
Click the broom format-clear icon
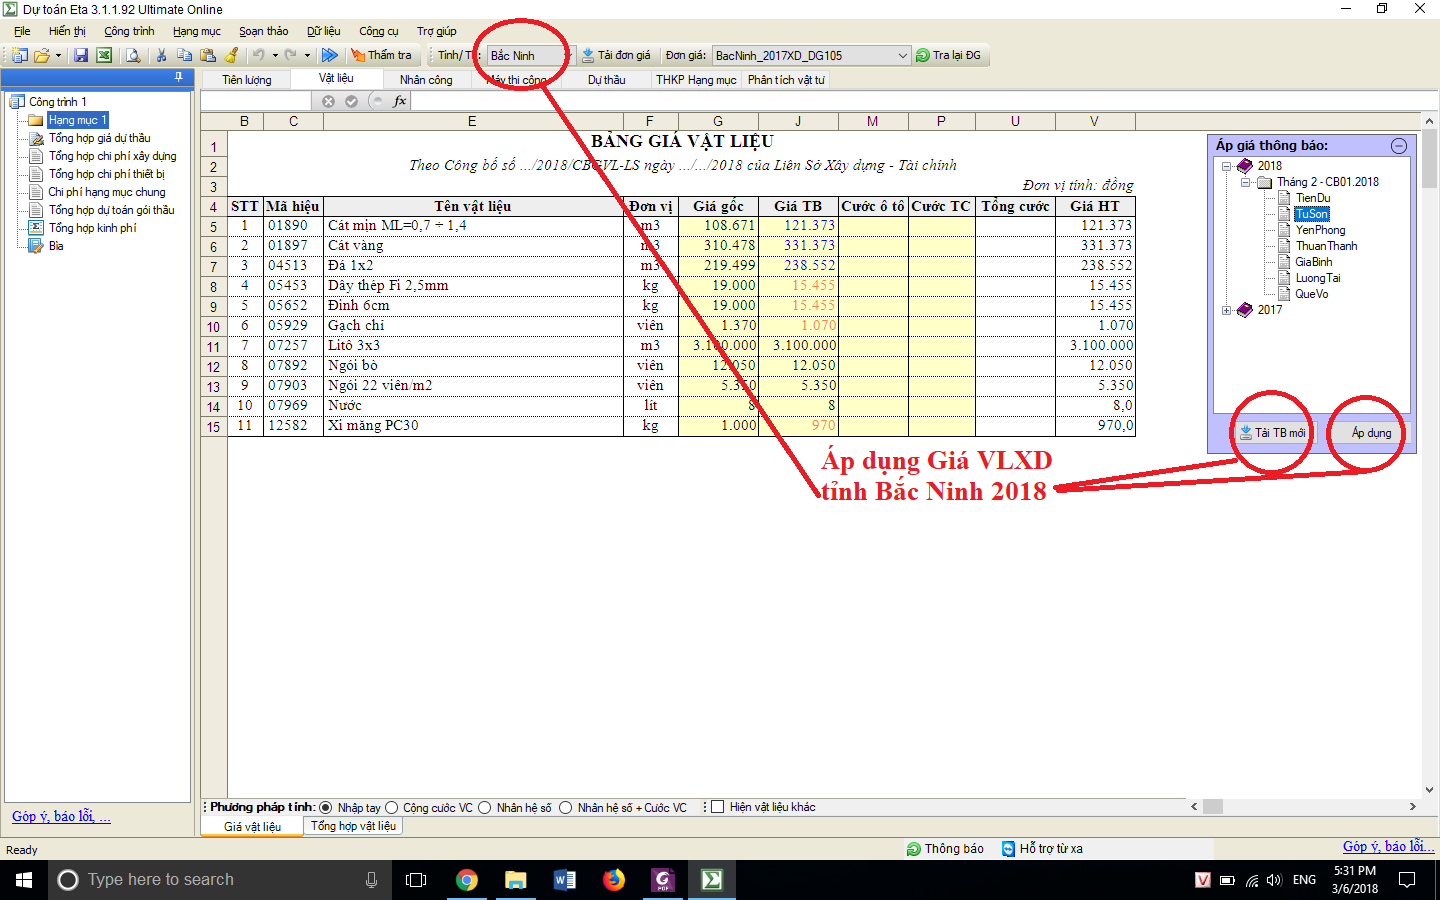click(232, 56)
